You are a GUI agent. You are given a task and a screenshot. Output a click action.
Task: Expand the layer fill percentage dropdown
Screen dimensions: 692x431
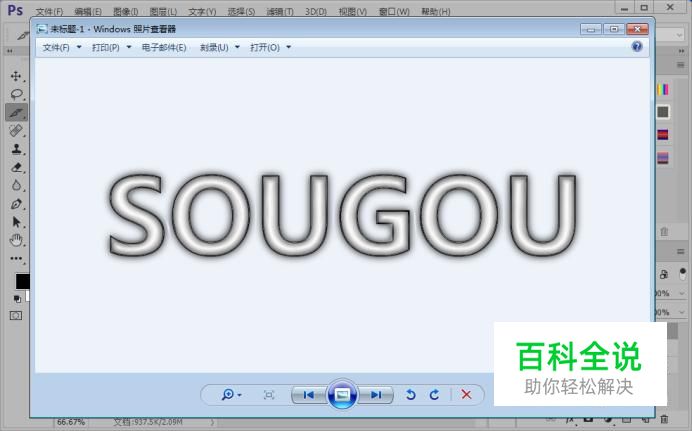click(682, 312)
